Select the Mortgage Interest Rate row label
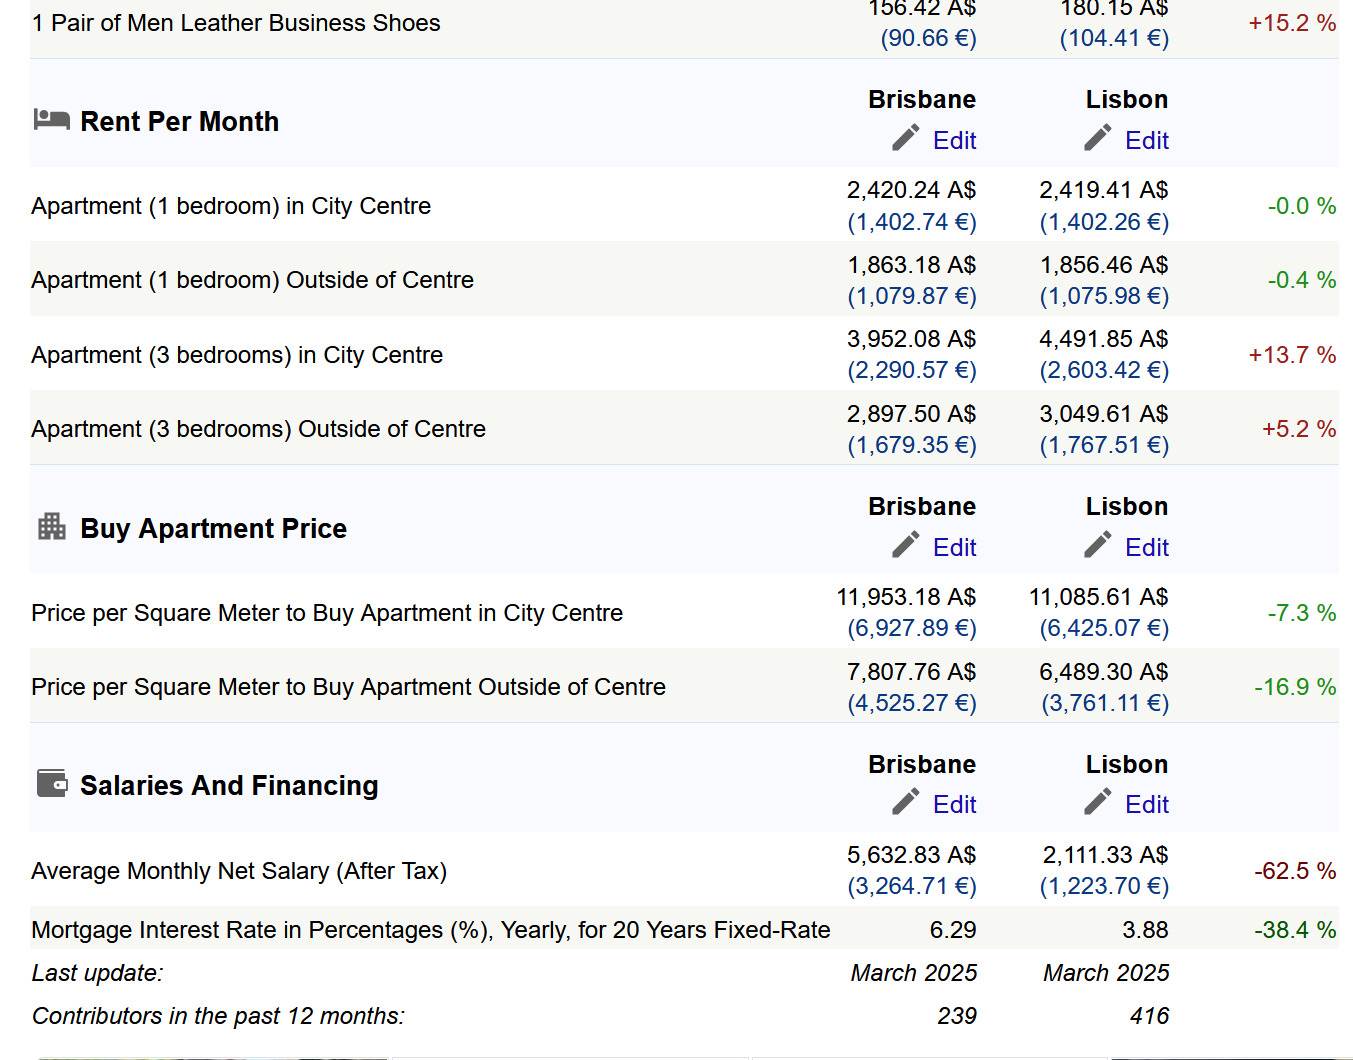 (x=431, y=930)
